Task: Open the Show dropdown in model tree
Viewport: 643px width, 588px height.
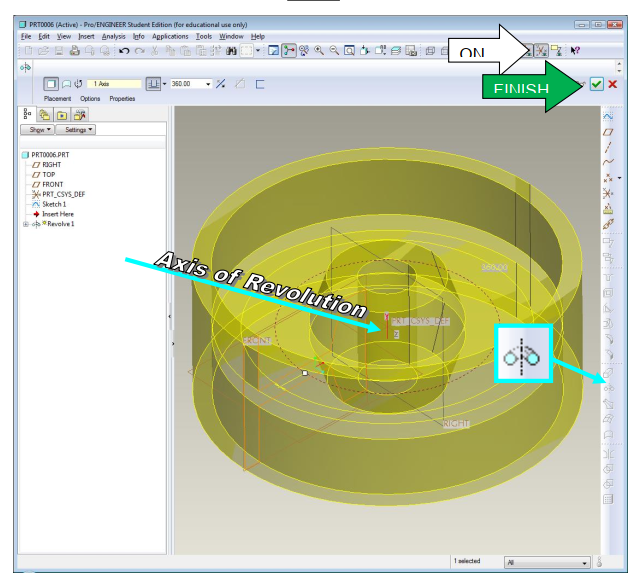Action: pyautogui.click(x=39, y=129)
